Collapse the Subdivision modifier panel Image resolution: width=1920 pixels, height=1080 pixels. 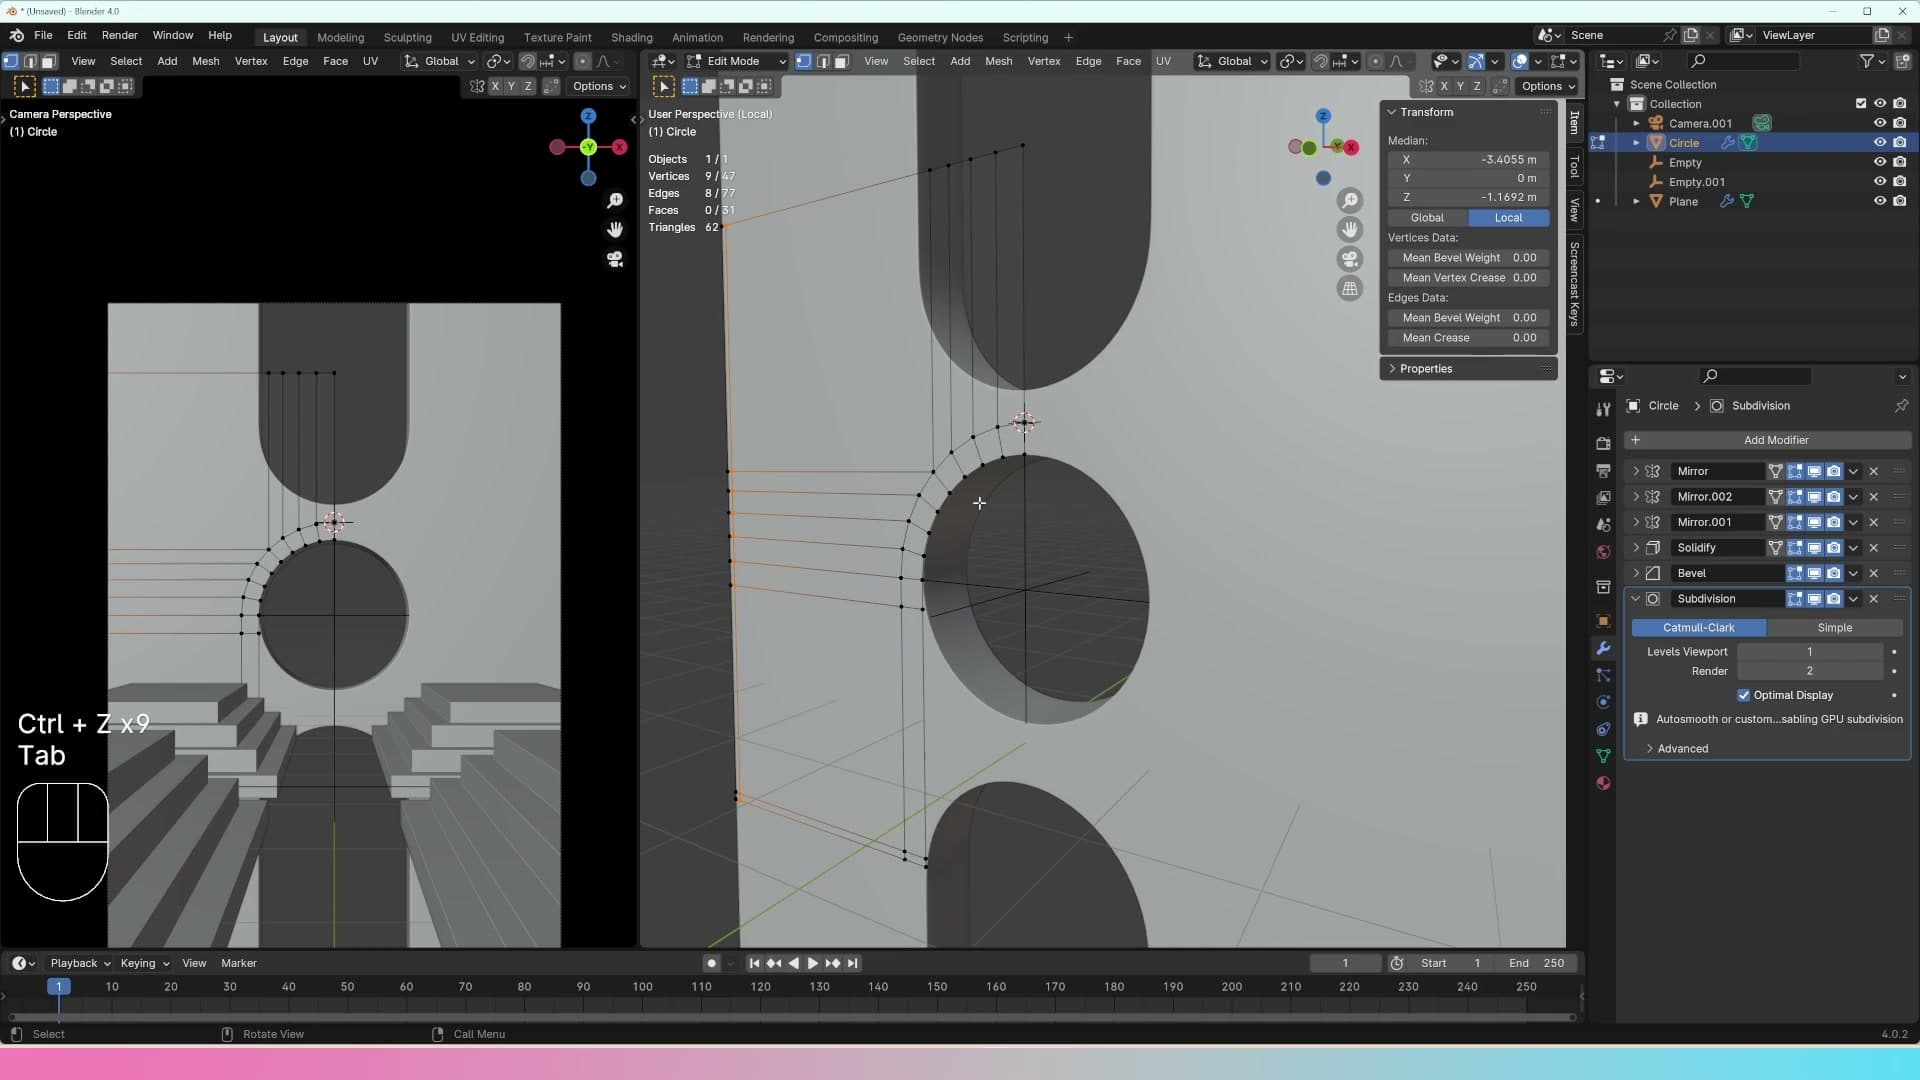tap(1636, 598)
